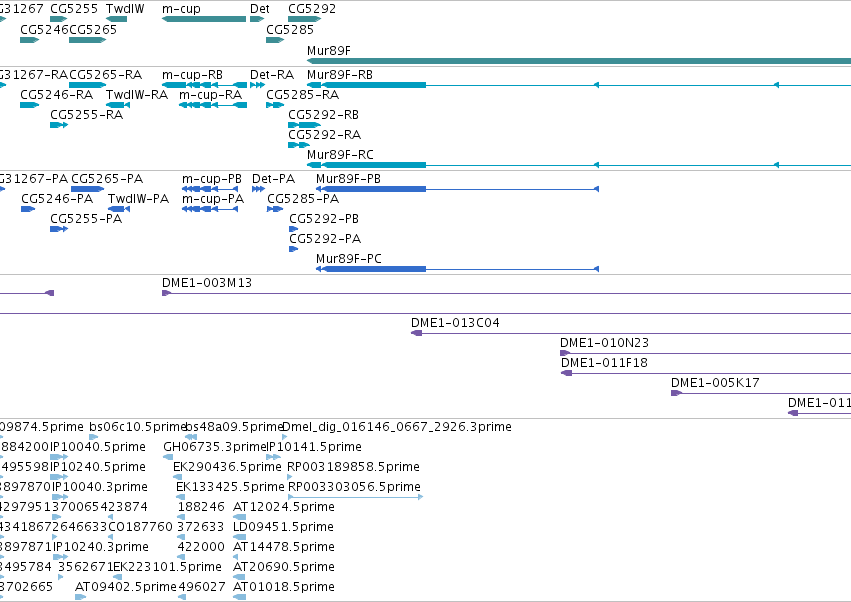Image resolution: width=851 pixels, height=602 pixels.
Task: Open the m-cup gene feature
Action: (204, 19)
